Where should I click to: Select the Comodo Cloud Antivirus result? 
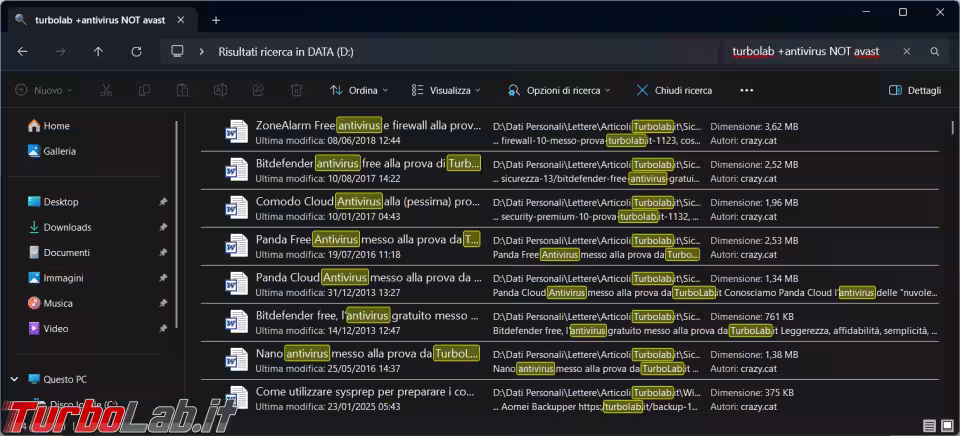coord(569,208)
